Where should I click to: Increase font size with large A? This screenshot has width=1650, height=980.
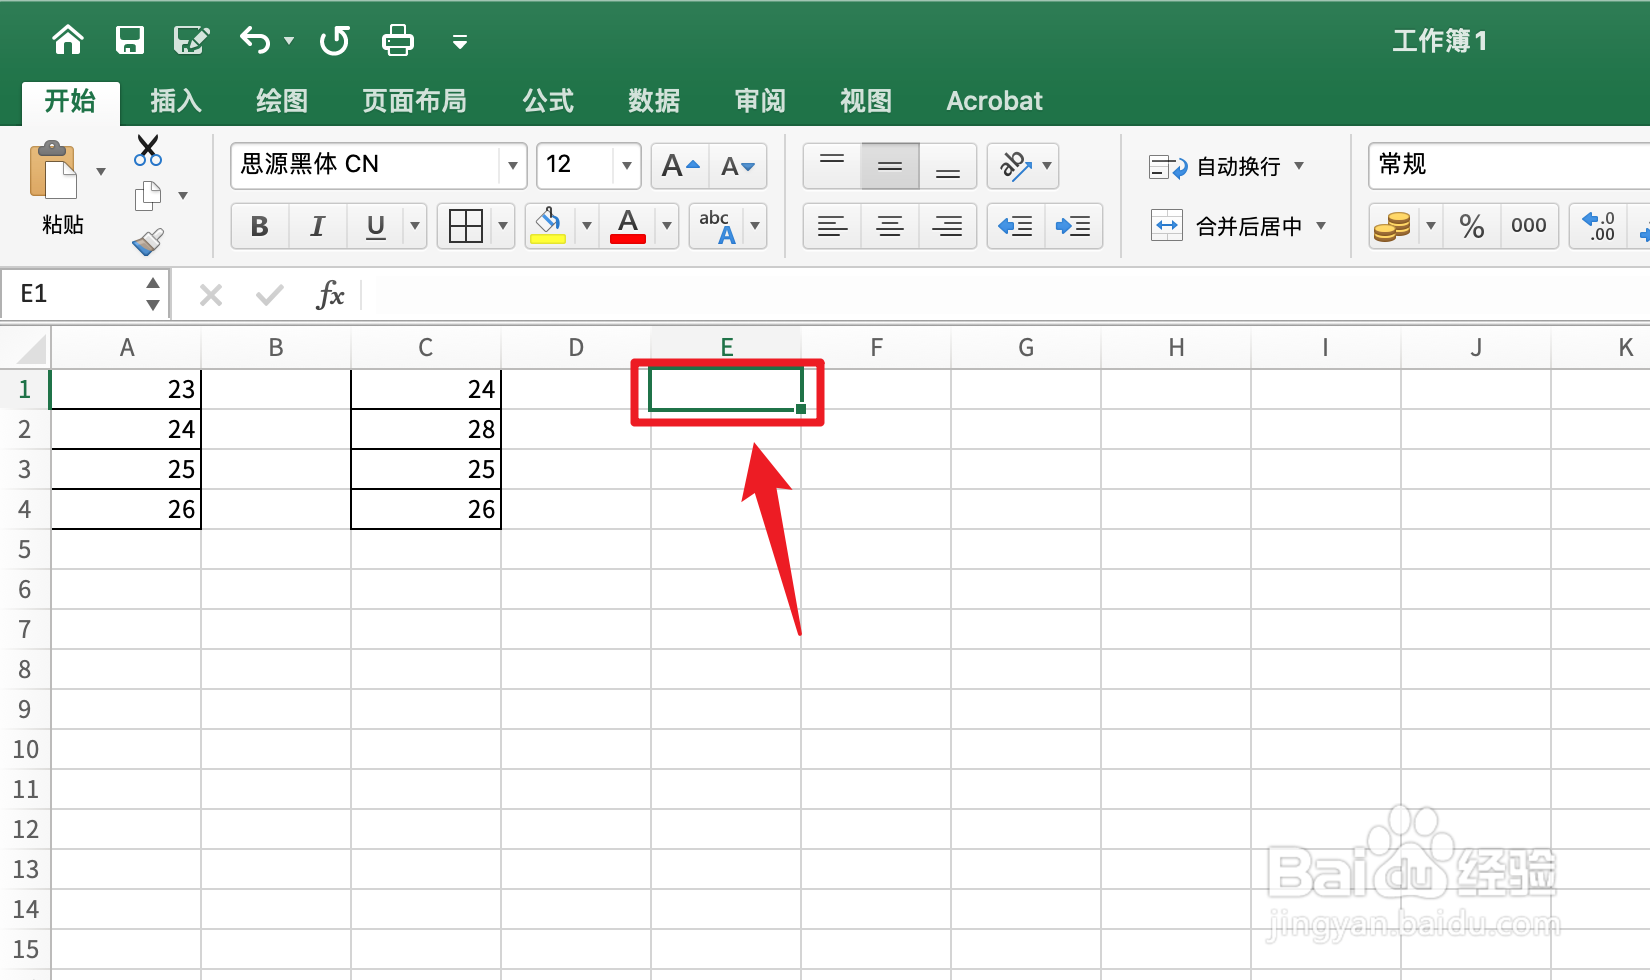[x=680, y=166]
